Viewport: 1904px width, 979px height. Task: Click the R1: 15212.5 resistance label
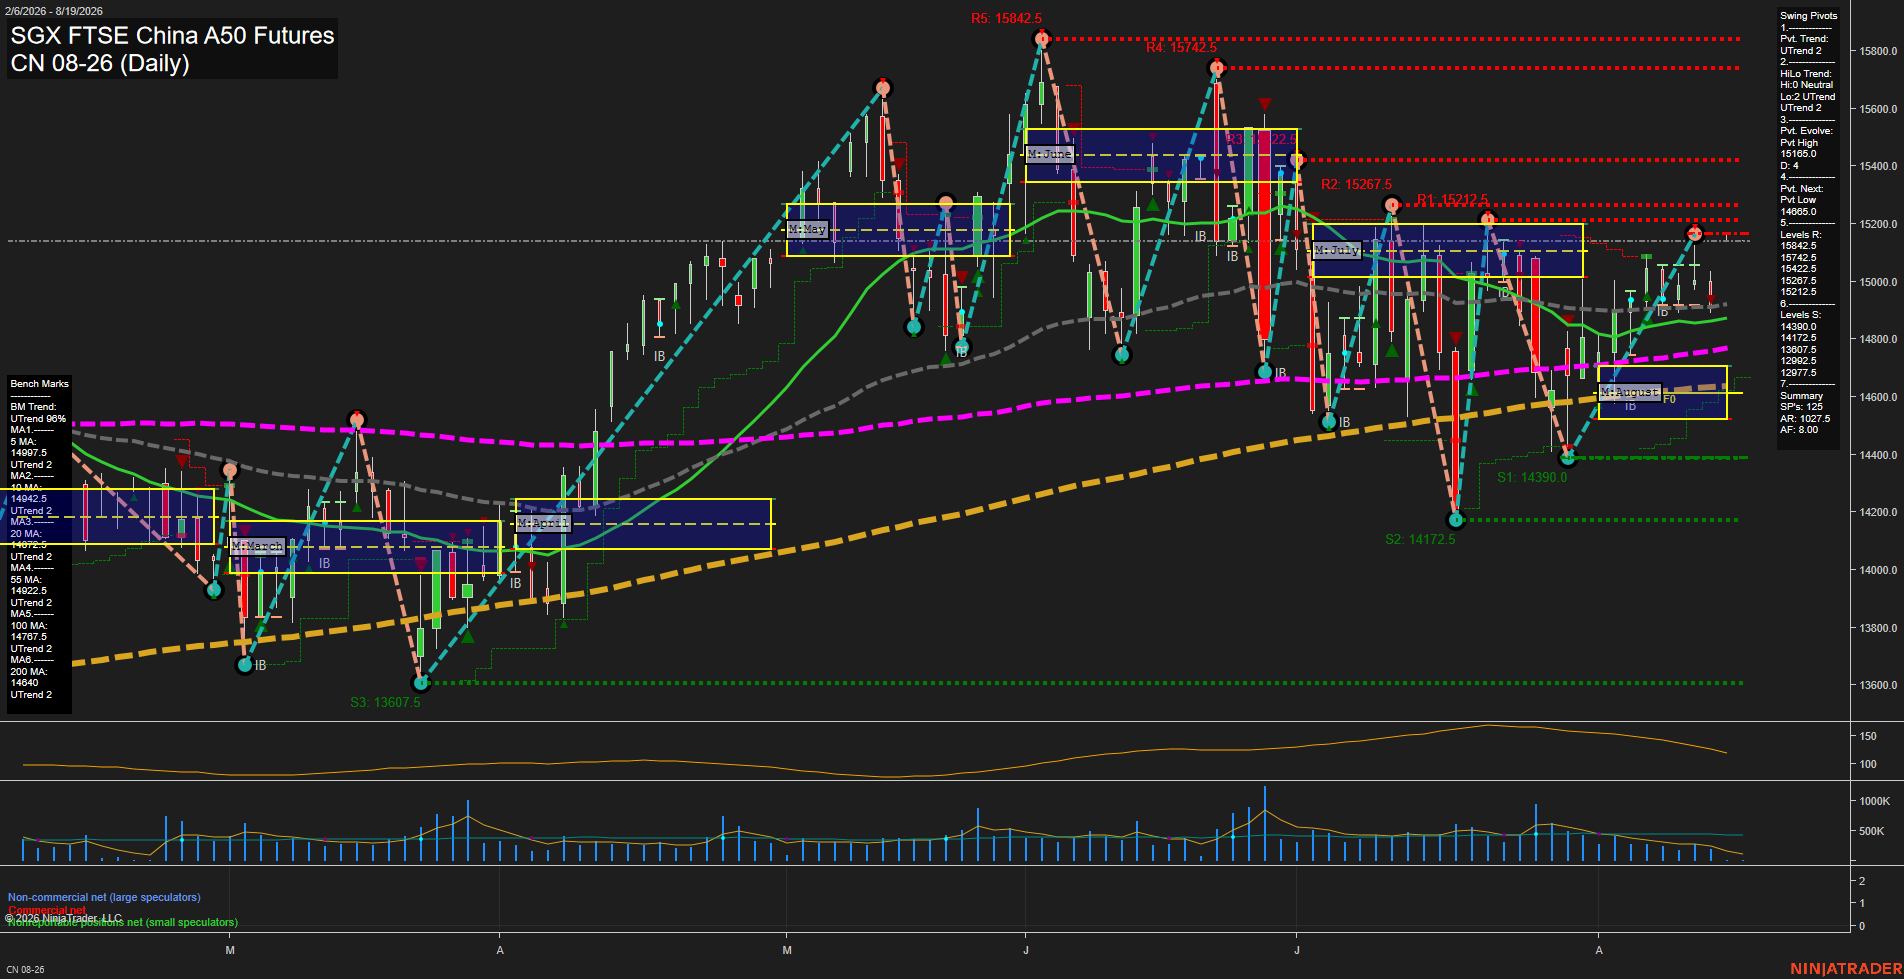tap(1452, 200)
